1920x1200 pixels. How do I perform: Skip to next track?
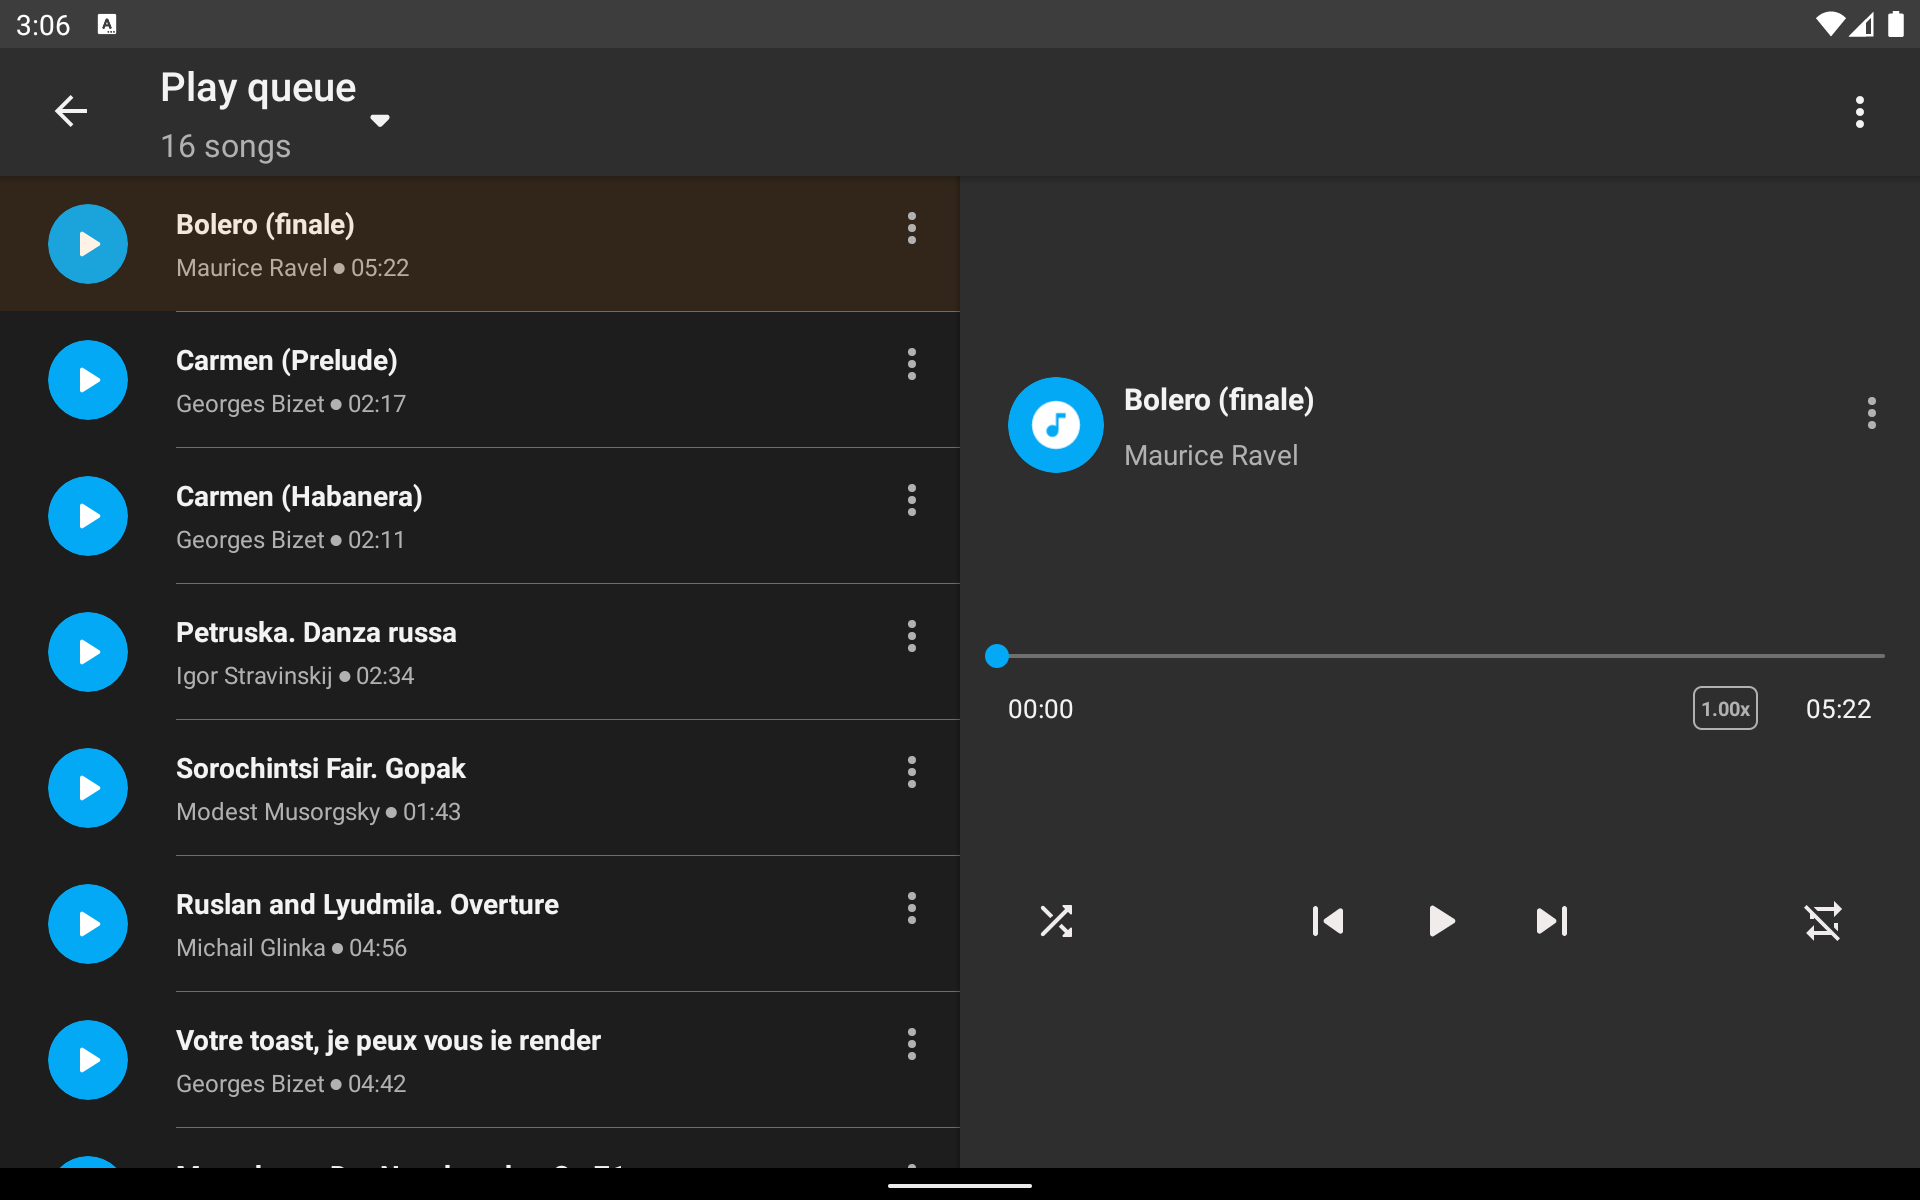[1552, 921]
